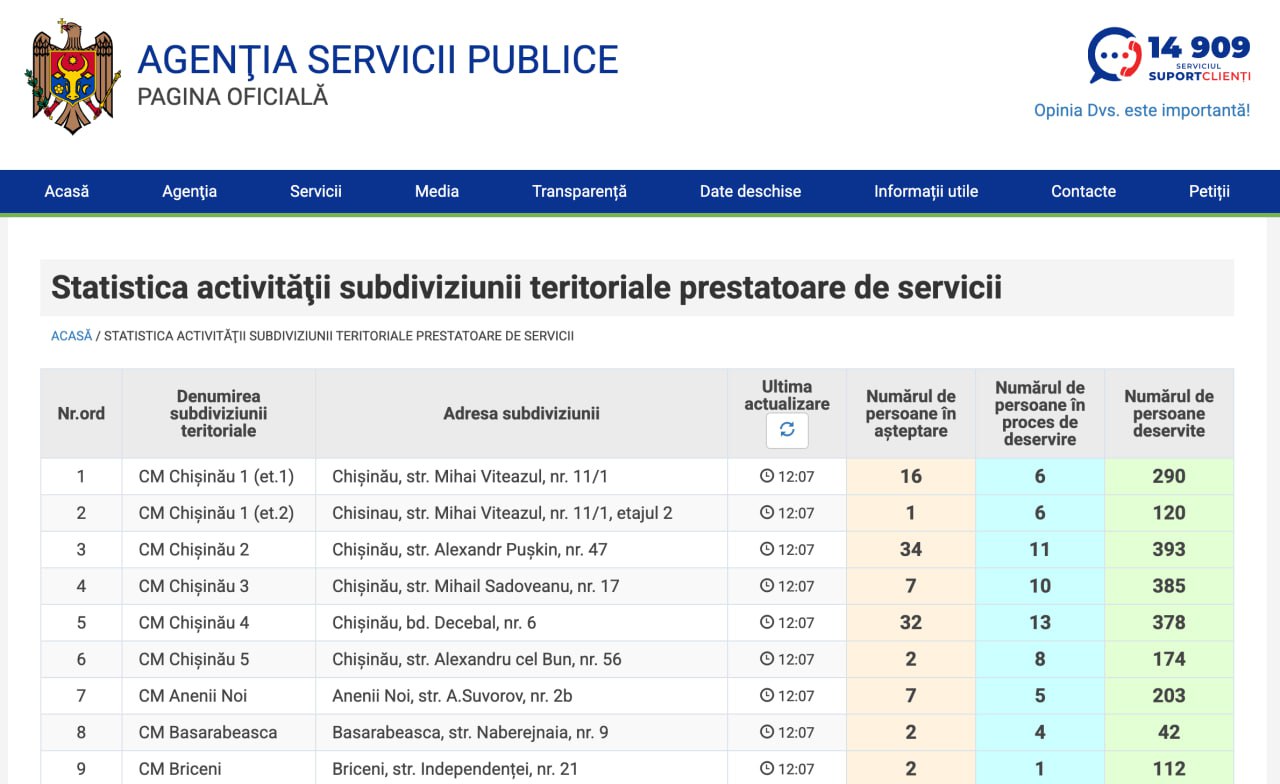Open the Petiții menu
Image resolution: width=1280 pixels, height=784 pixels.
tap(1209, 191)
